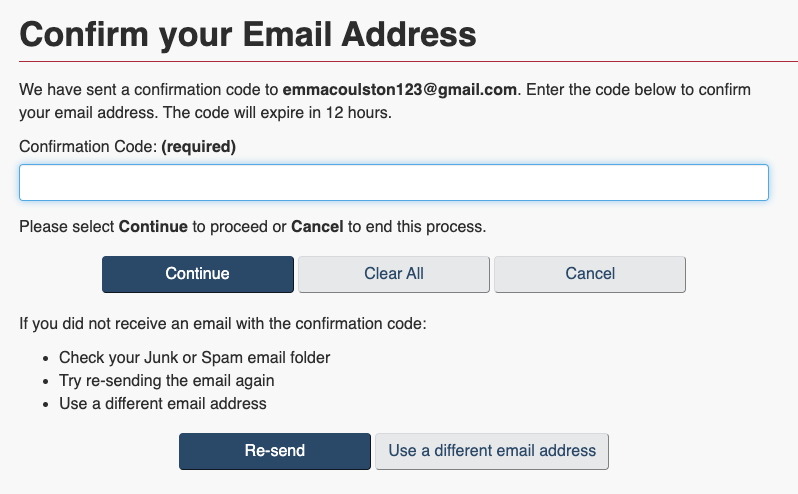Click the Try re-sending the email bullet
The image size is (798, 494).
tap(166, 381)
